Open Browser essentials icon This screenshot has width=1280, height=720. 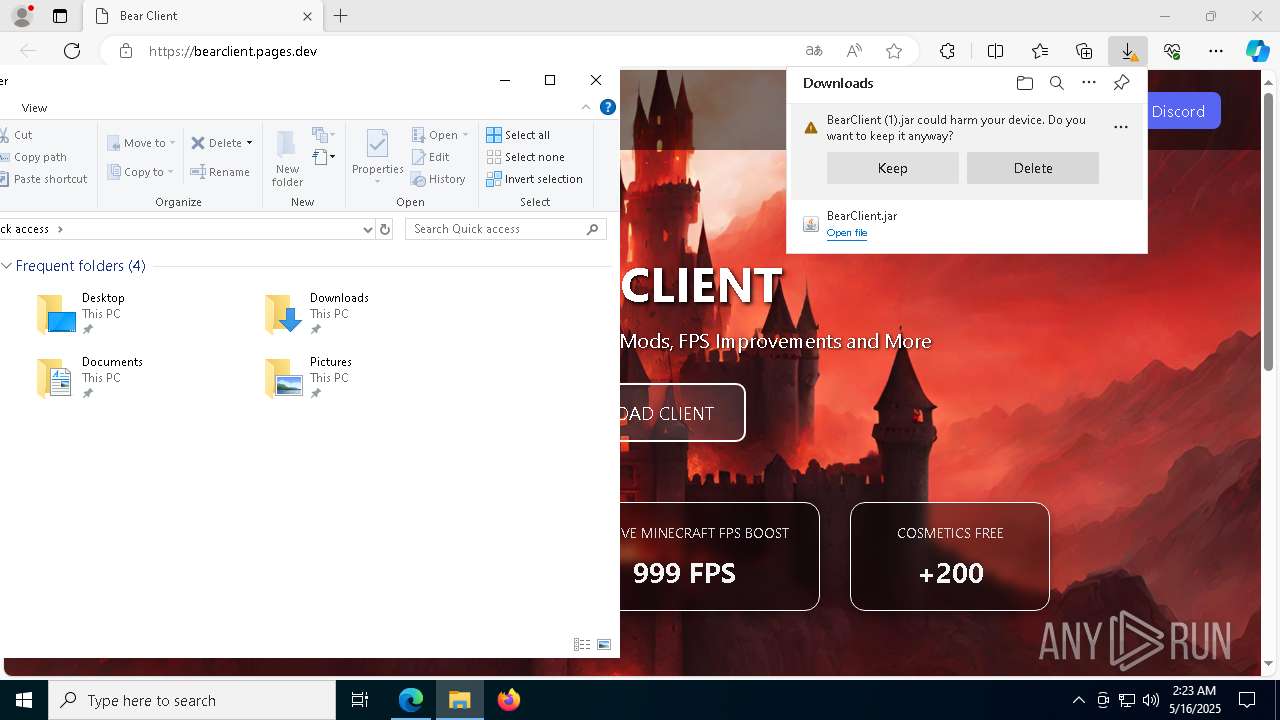[1172, 51]
